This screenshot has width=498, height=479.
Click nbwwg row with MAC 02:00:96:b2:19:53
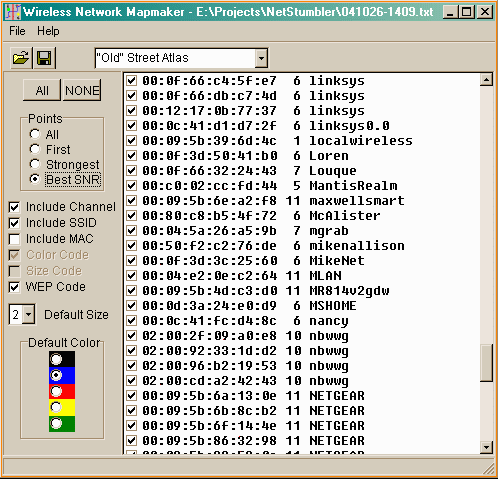click(245, 366)
